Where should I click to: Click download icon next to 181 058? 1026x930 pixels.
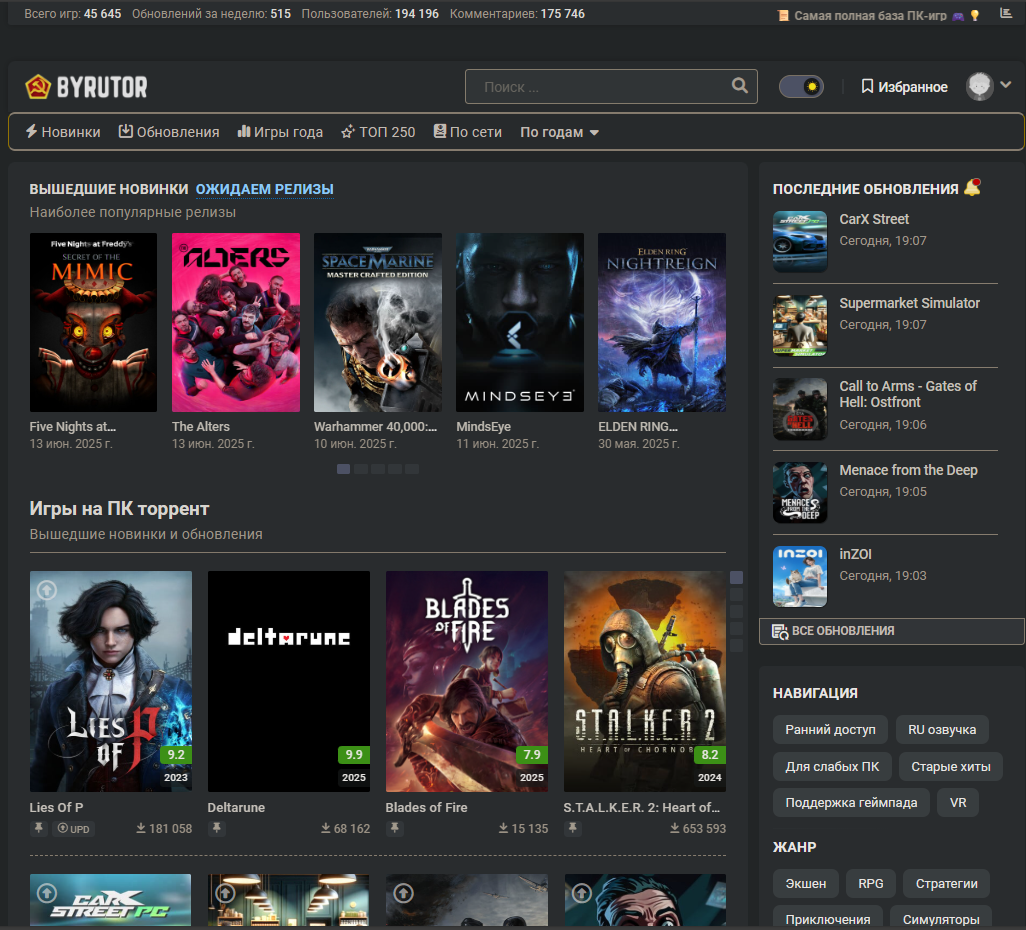(x=141, y=828)
